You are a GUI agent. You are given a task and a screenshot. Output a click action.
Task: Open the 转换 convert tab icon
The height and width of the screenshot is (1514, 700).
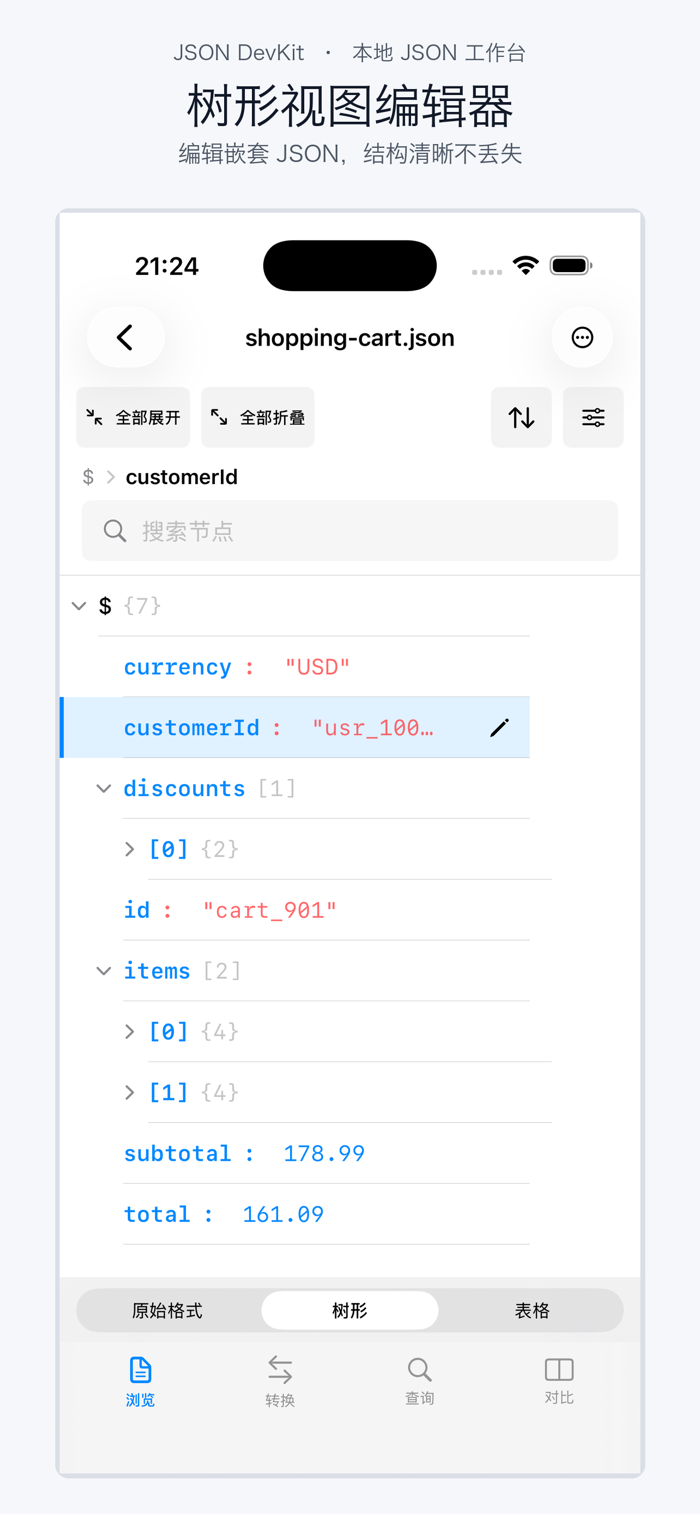click(280, 1369)
